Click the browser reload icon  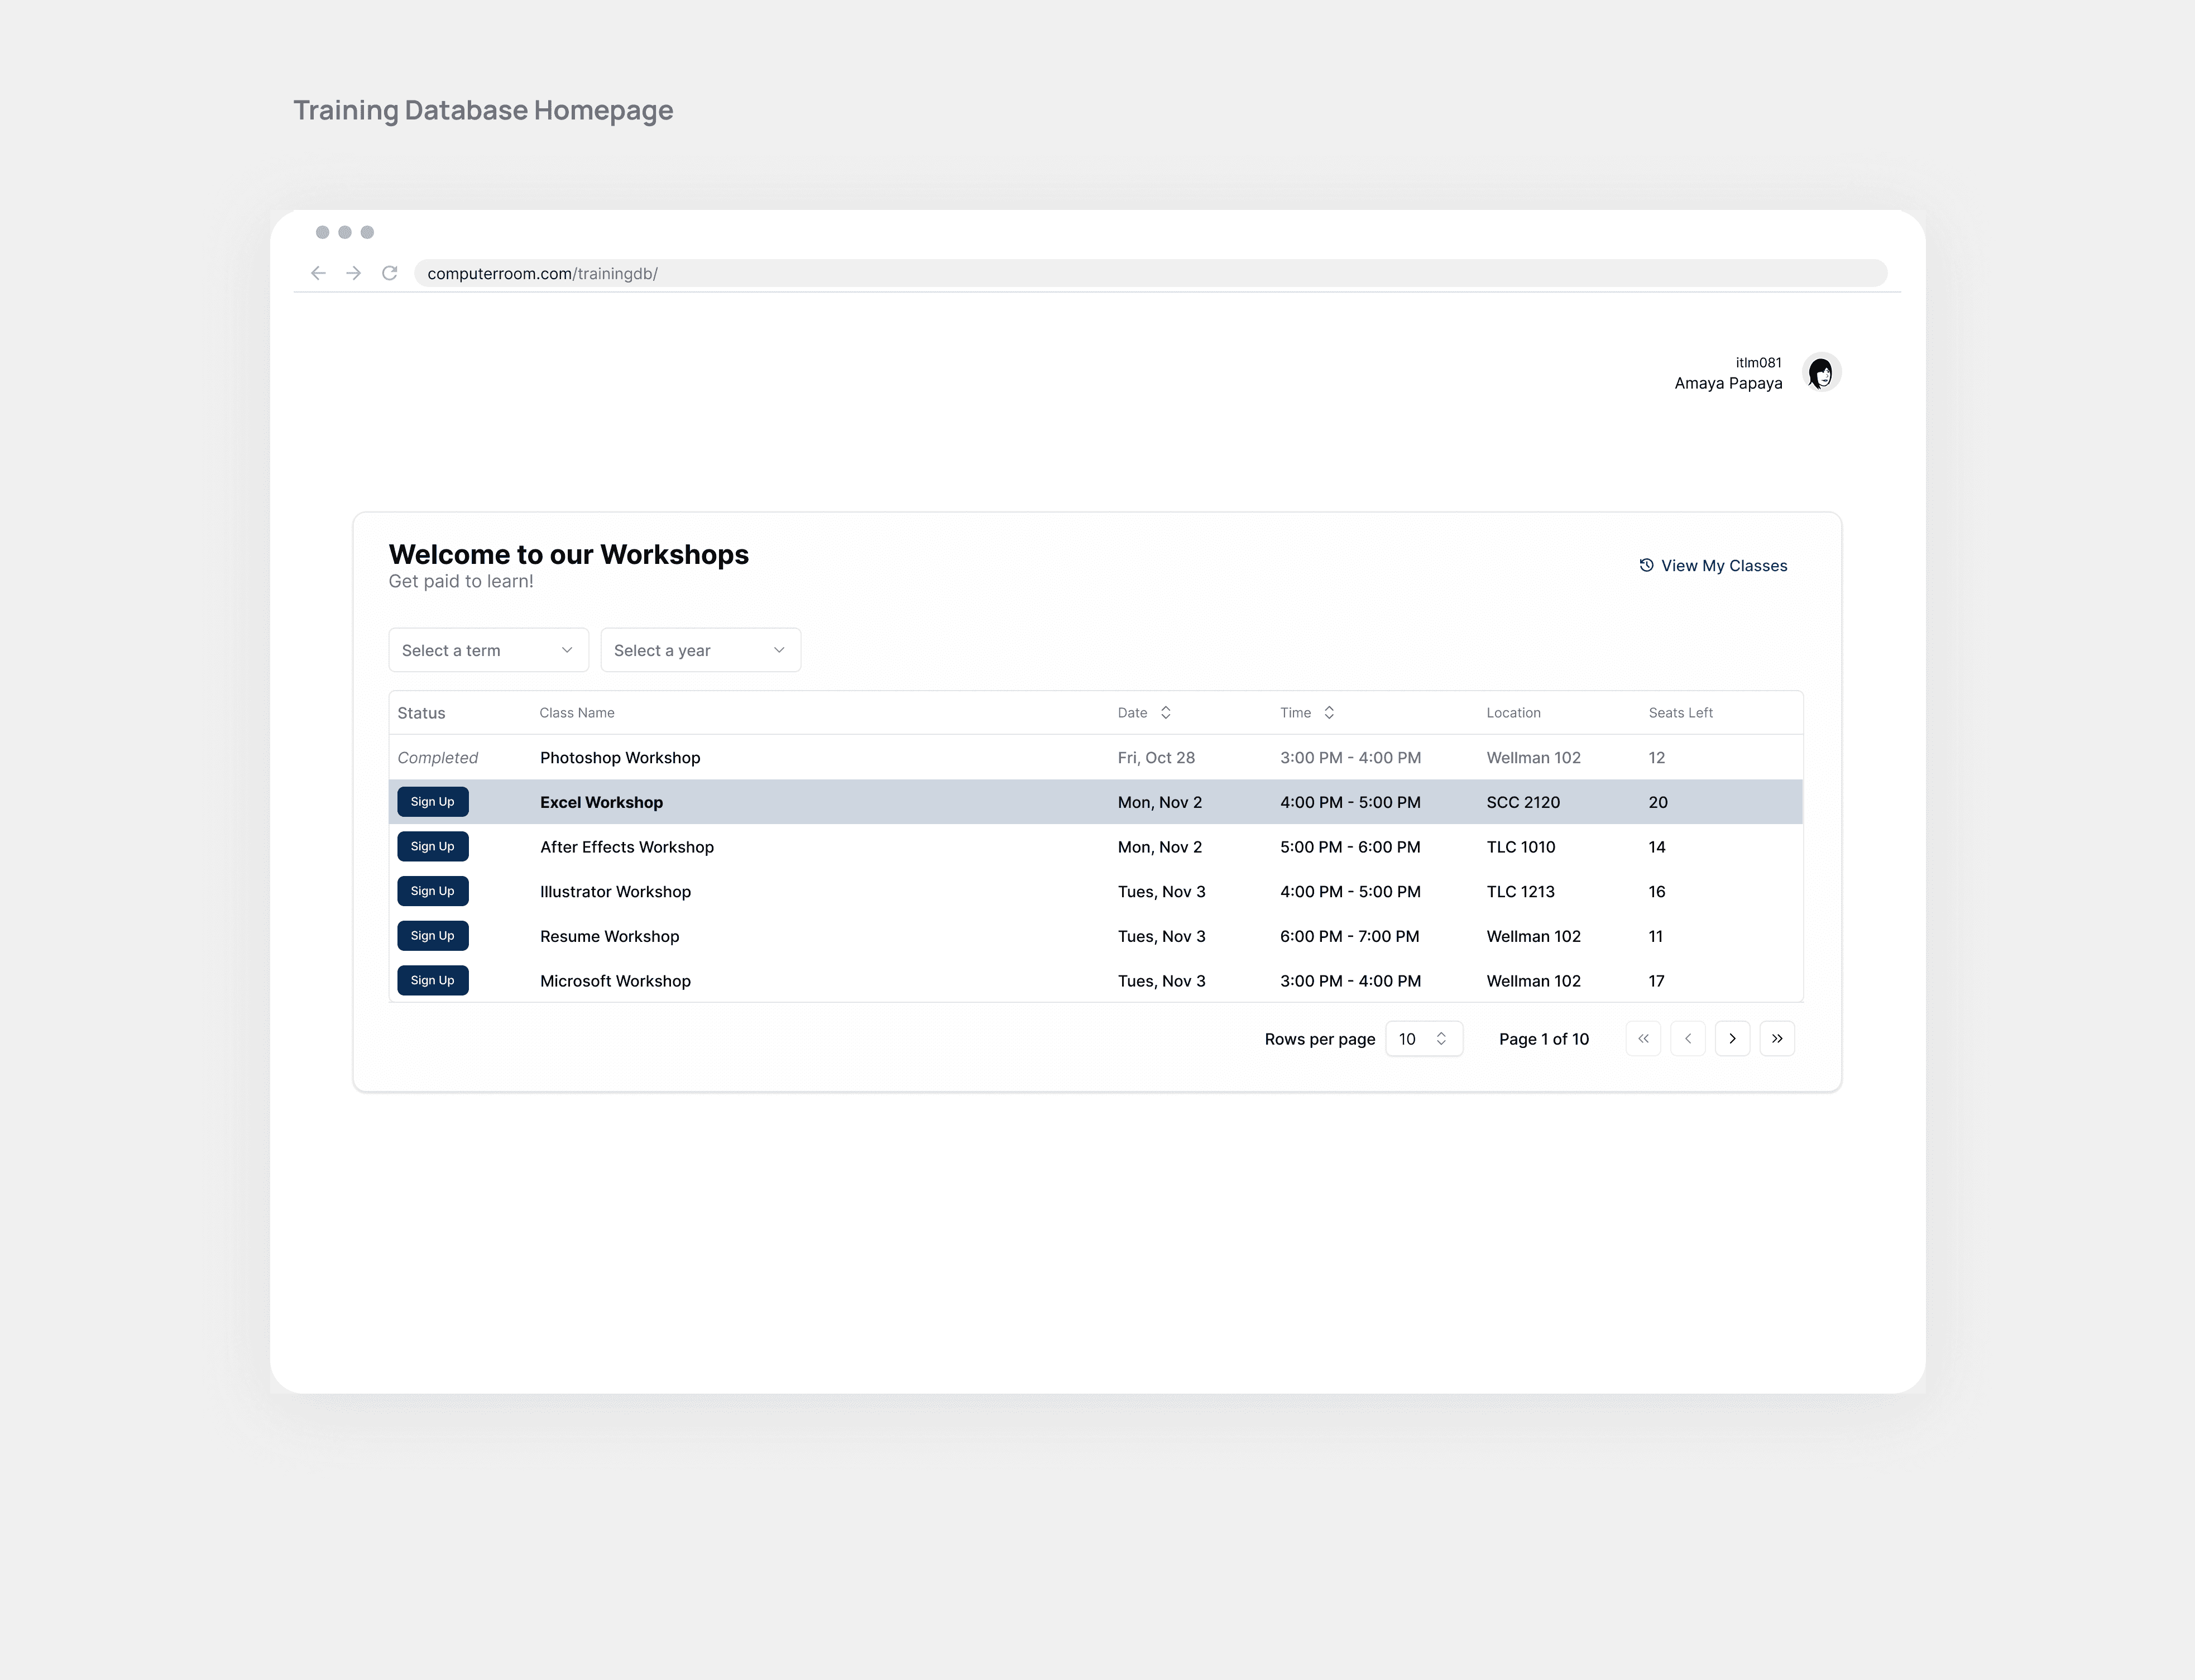(x=390, y=273)
